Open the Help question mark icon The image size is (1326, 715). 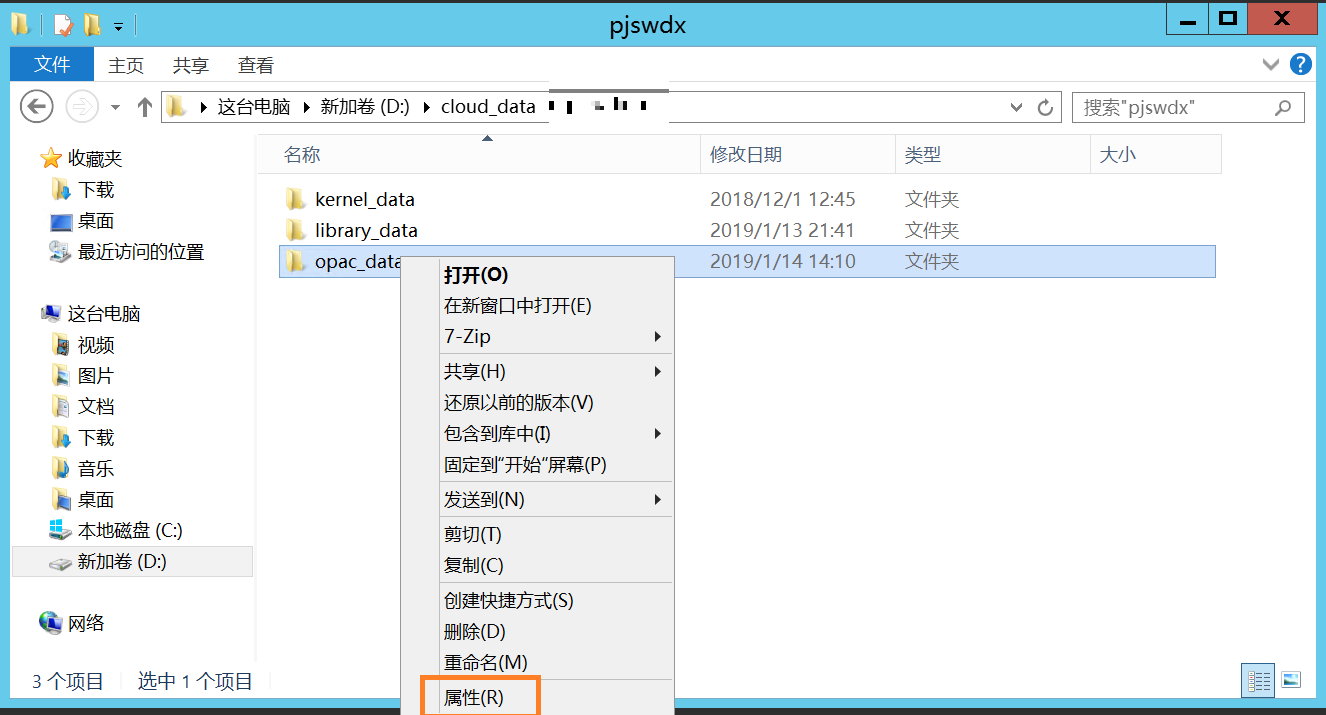pyautogui.click(x=1300, y=64)
